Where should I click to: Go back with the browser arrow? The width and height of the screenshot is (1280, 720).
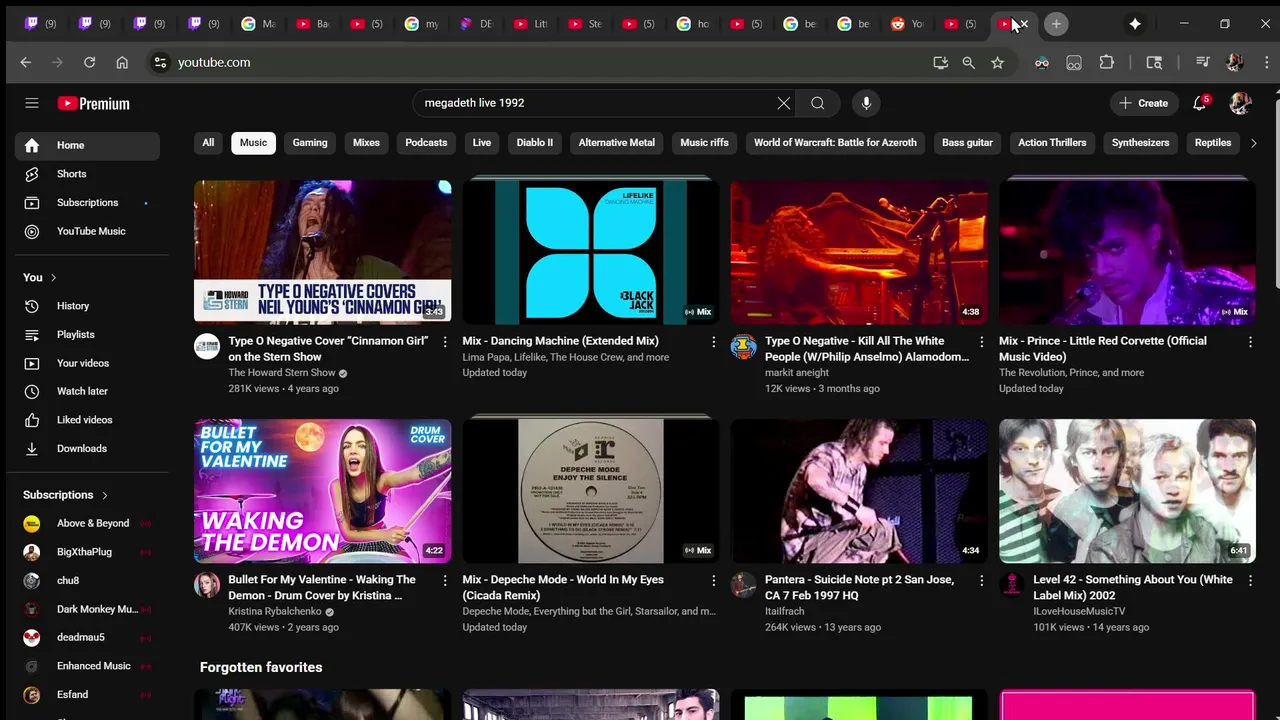26,62
